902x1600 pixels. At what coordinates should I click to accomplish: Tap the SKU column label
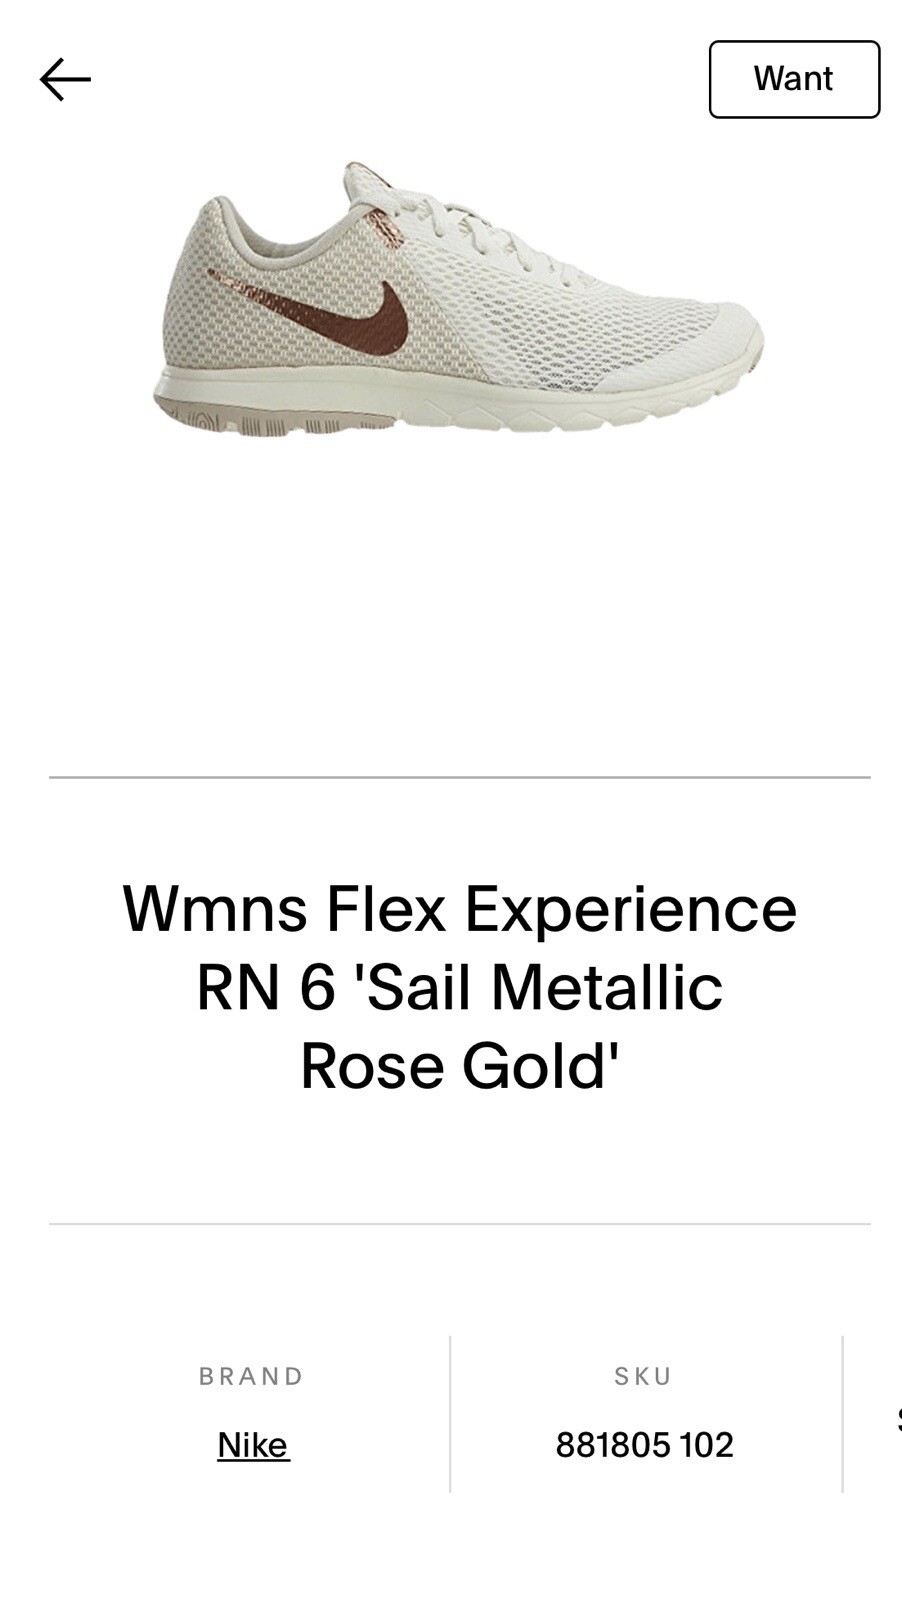point(643,1376)
